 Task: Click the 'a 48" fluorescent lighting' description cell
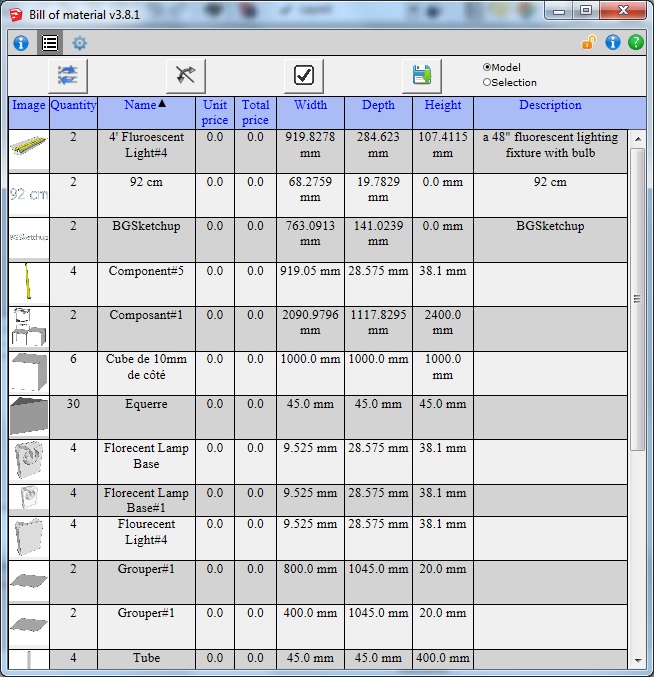[550, 151]
